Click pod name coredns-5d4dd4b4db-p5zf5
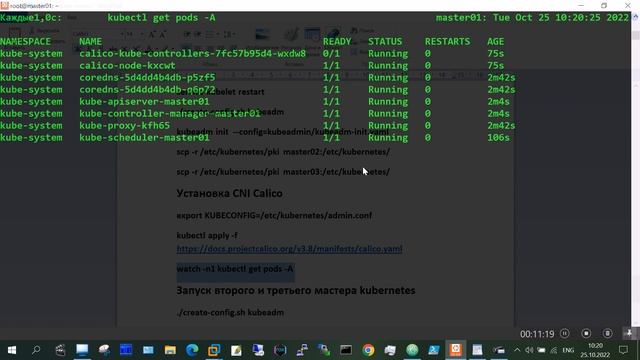Screen dimensions: 640x360 147,78
